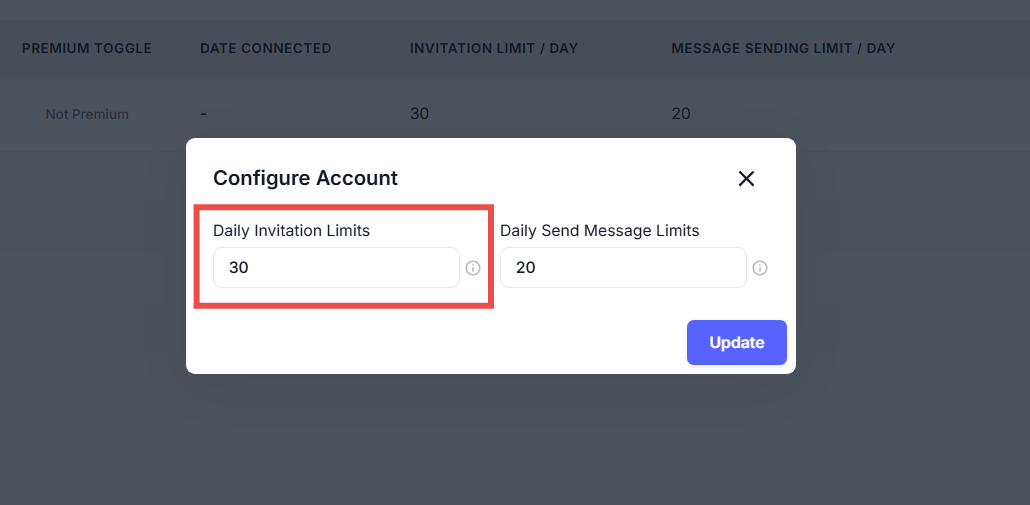
Task: Click info icon beside Daily Send Message Limits
Action: pyautogui.click(x=760, y=268)
